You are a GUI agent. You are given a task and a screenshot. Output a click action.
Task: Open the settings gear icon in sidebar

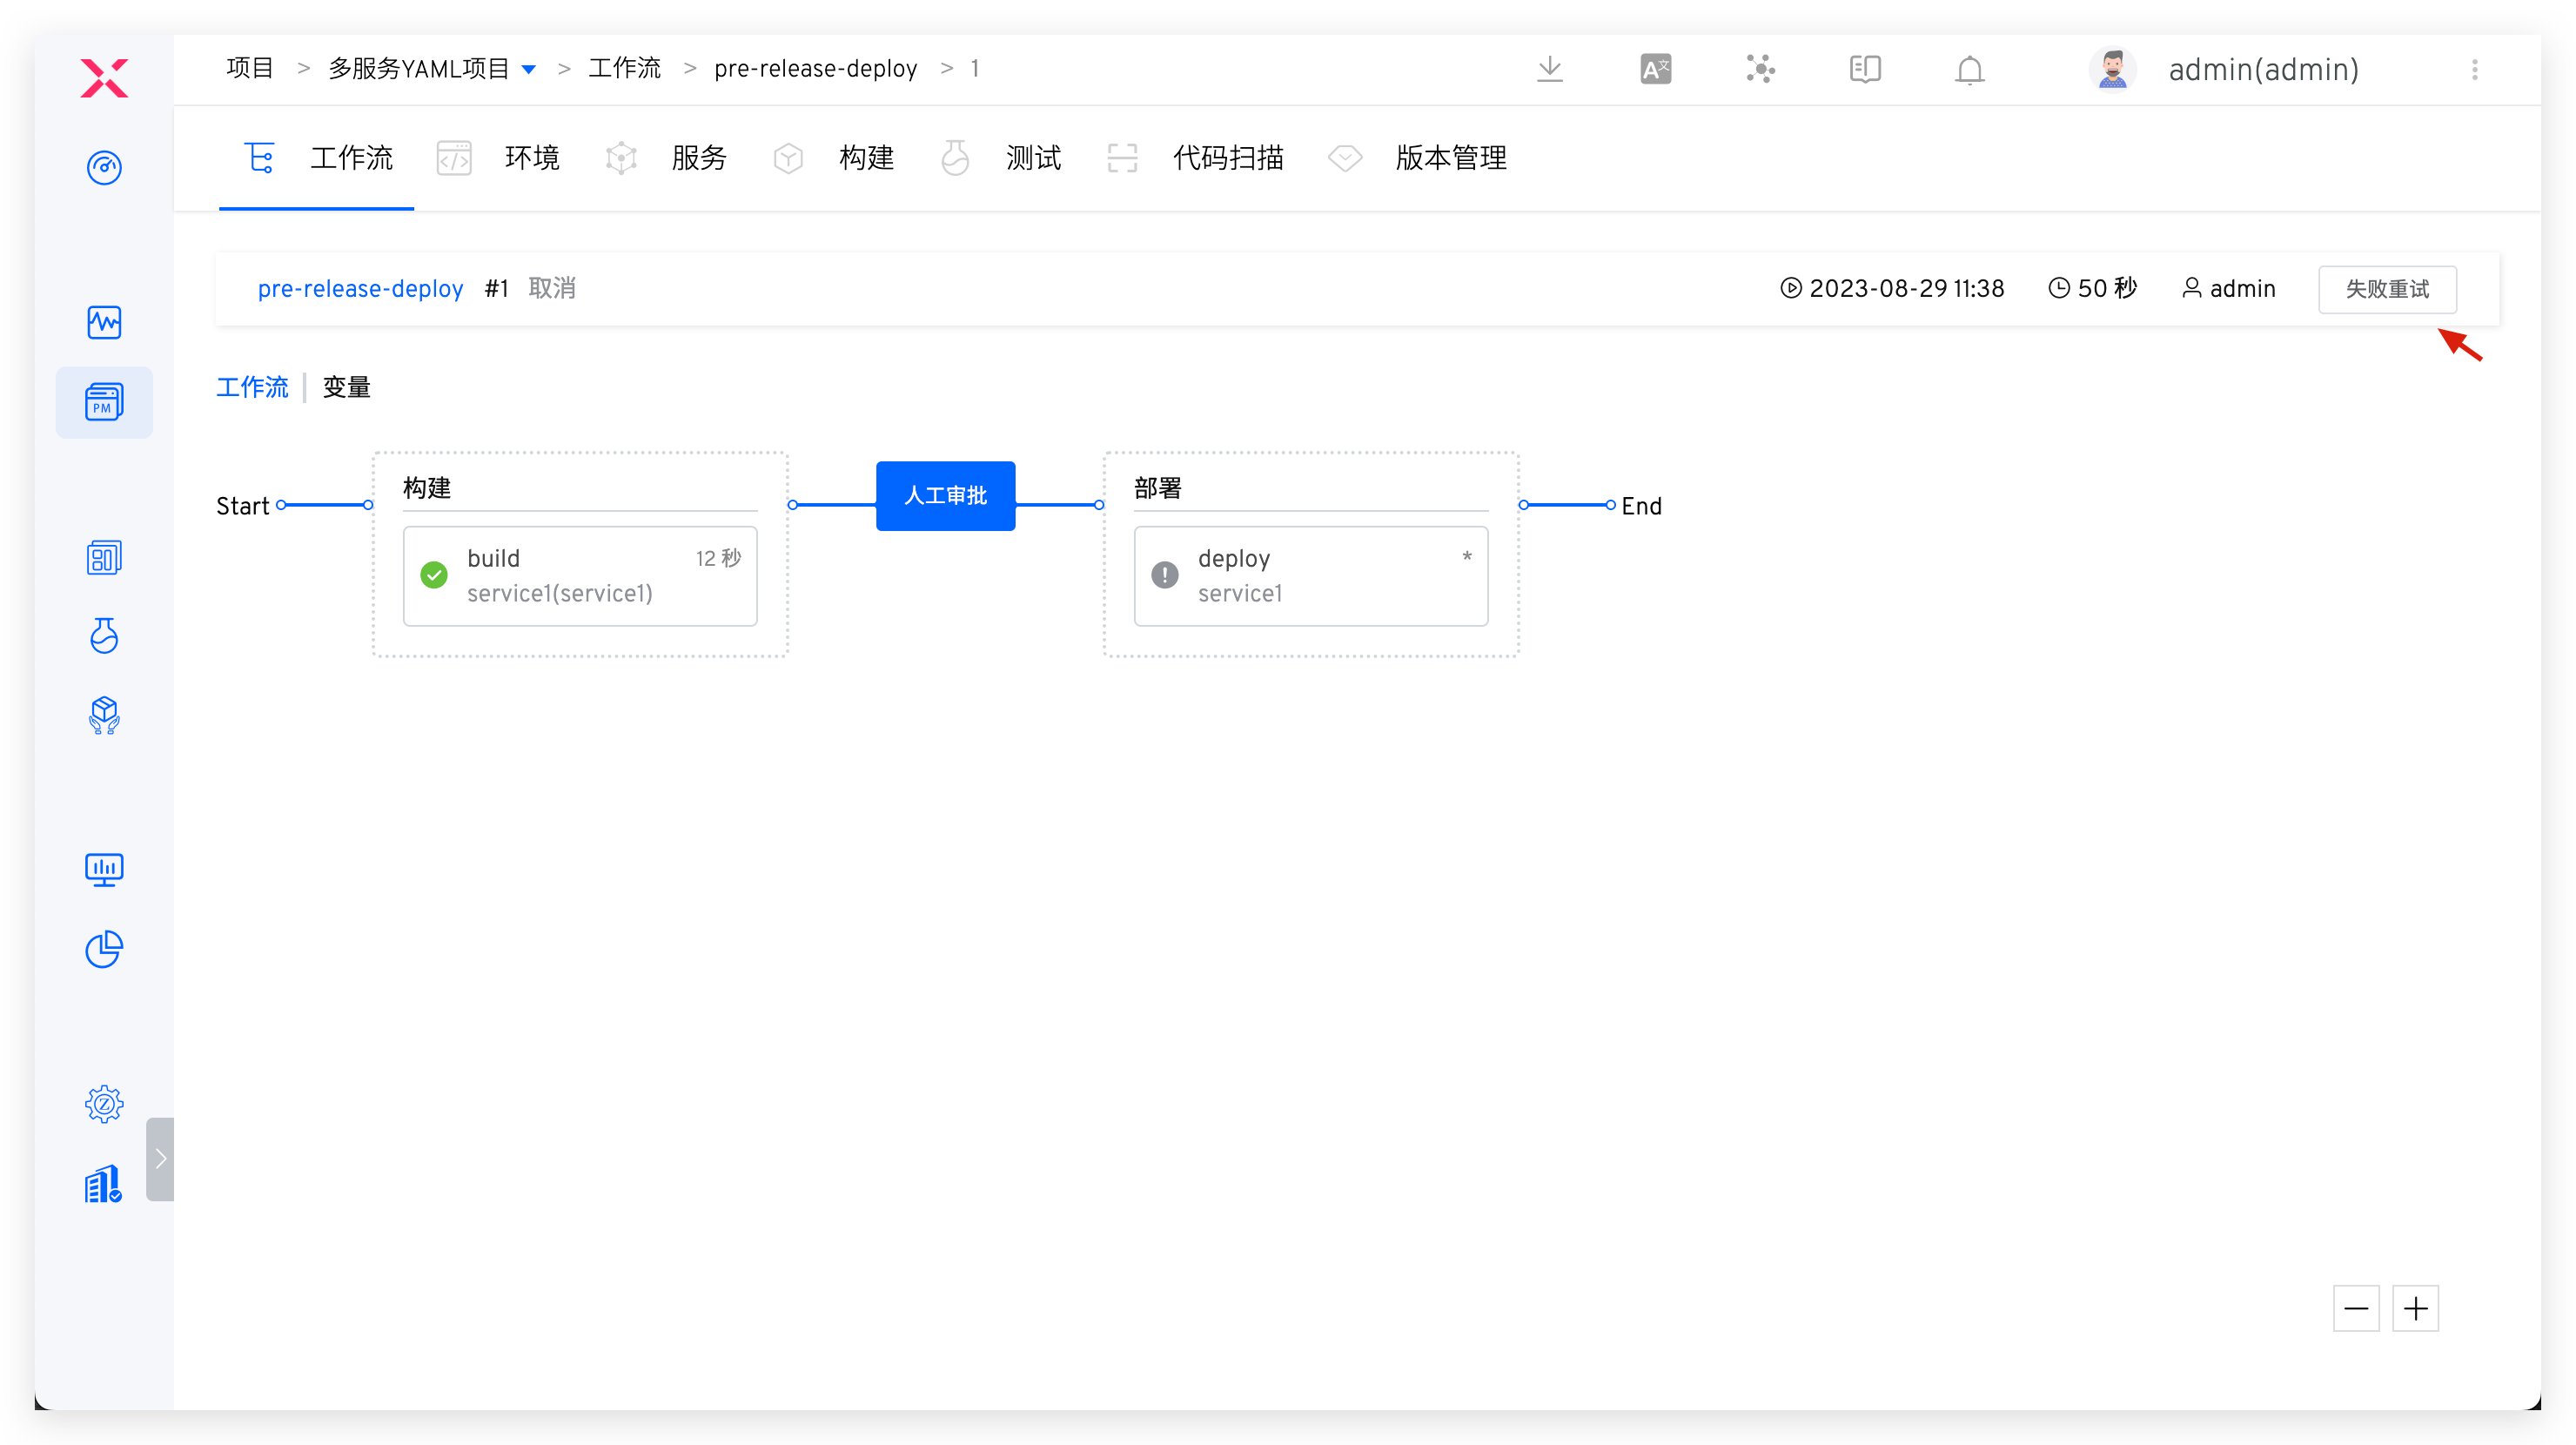pos(104,1104)
